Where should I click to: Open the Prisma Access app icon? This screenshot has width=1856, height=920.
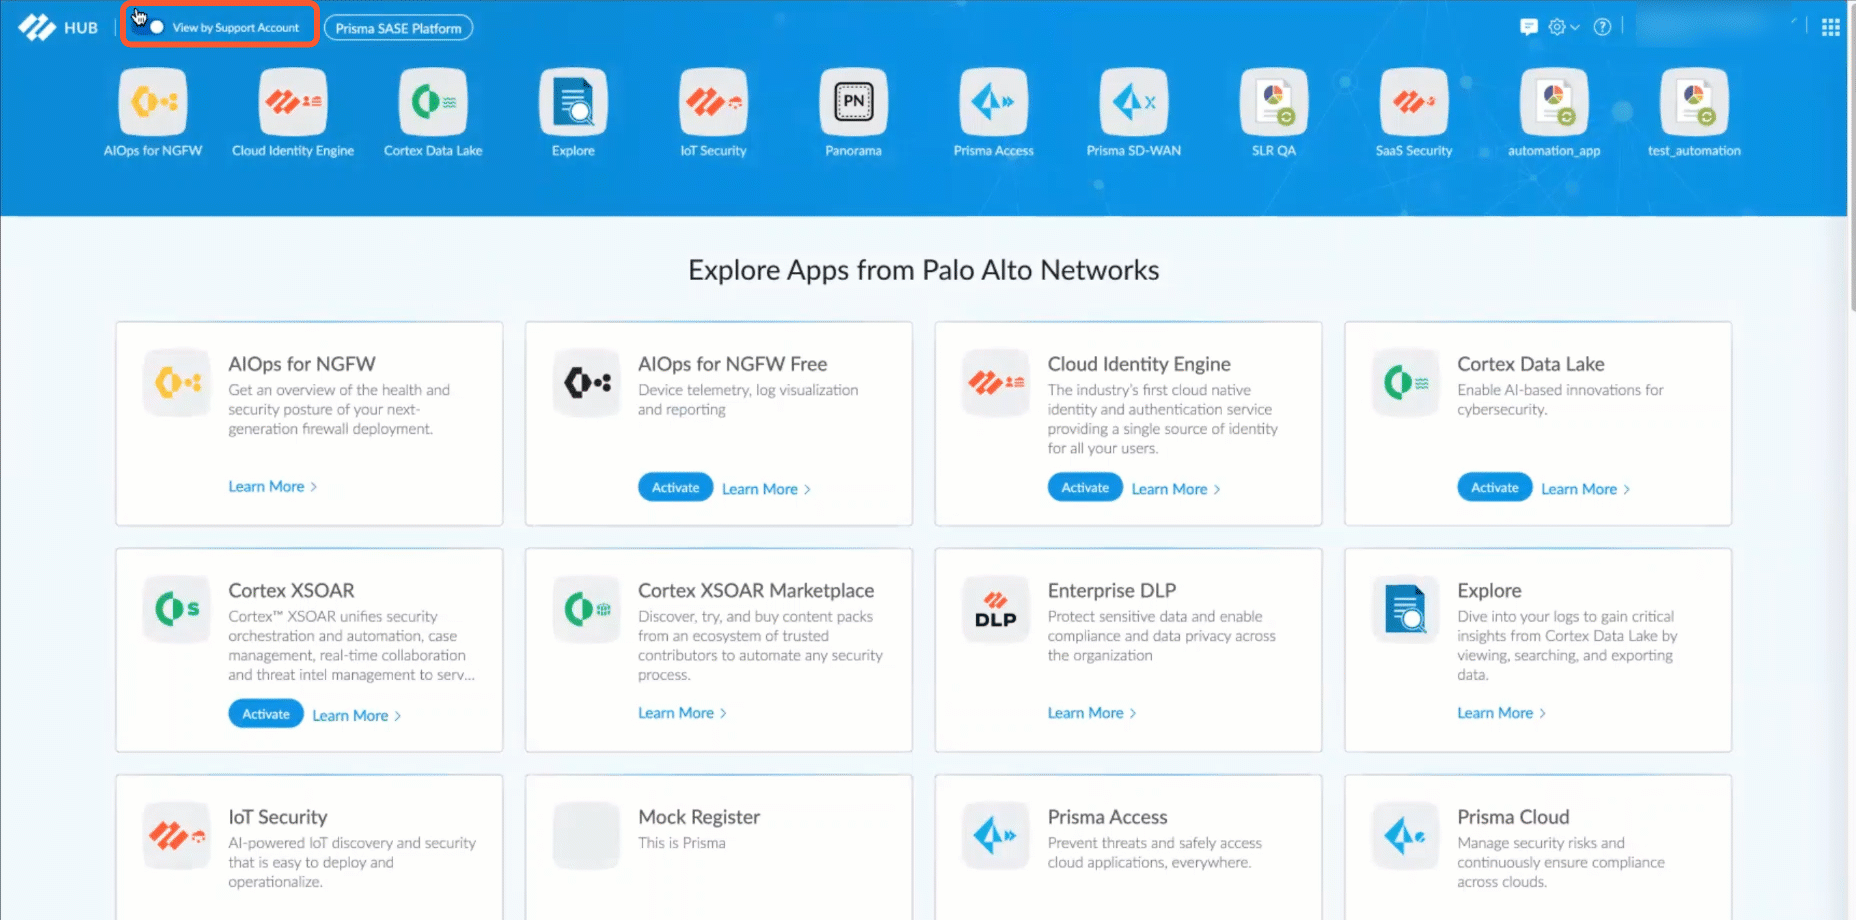coord(993,102)
